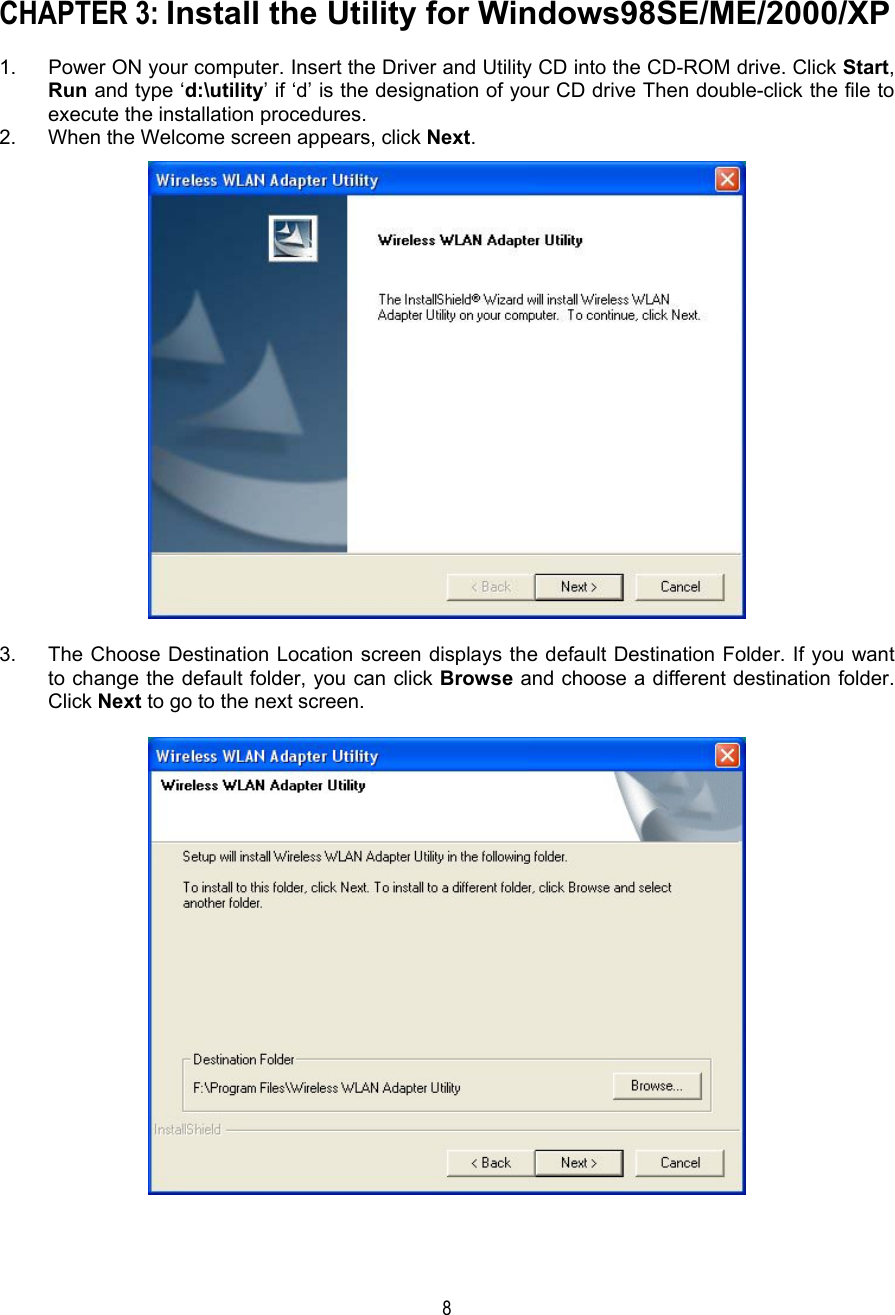
Task: Click the page-curl graphic in the destination dialog
Action: [680, 806]
